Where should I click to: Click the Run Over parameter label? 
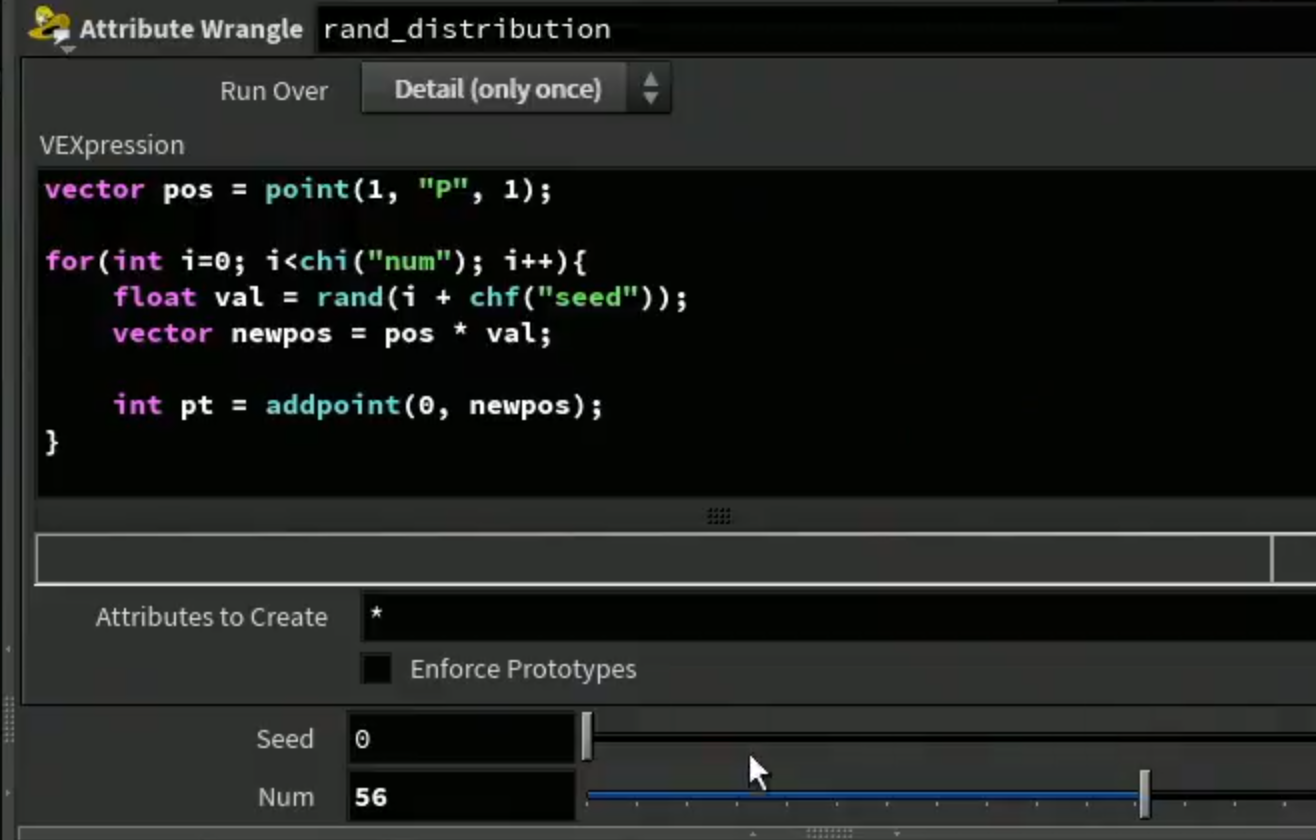(x=273, y=91)
